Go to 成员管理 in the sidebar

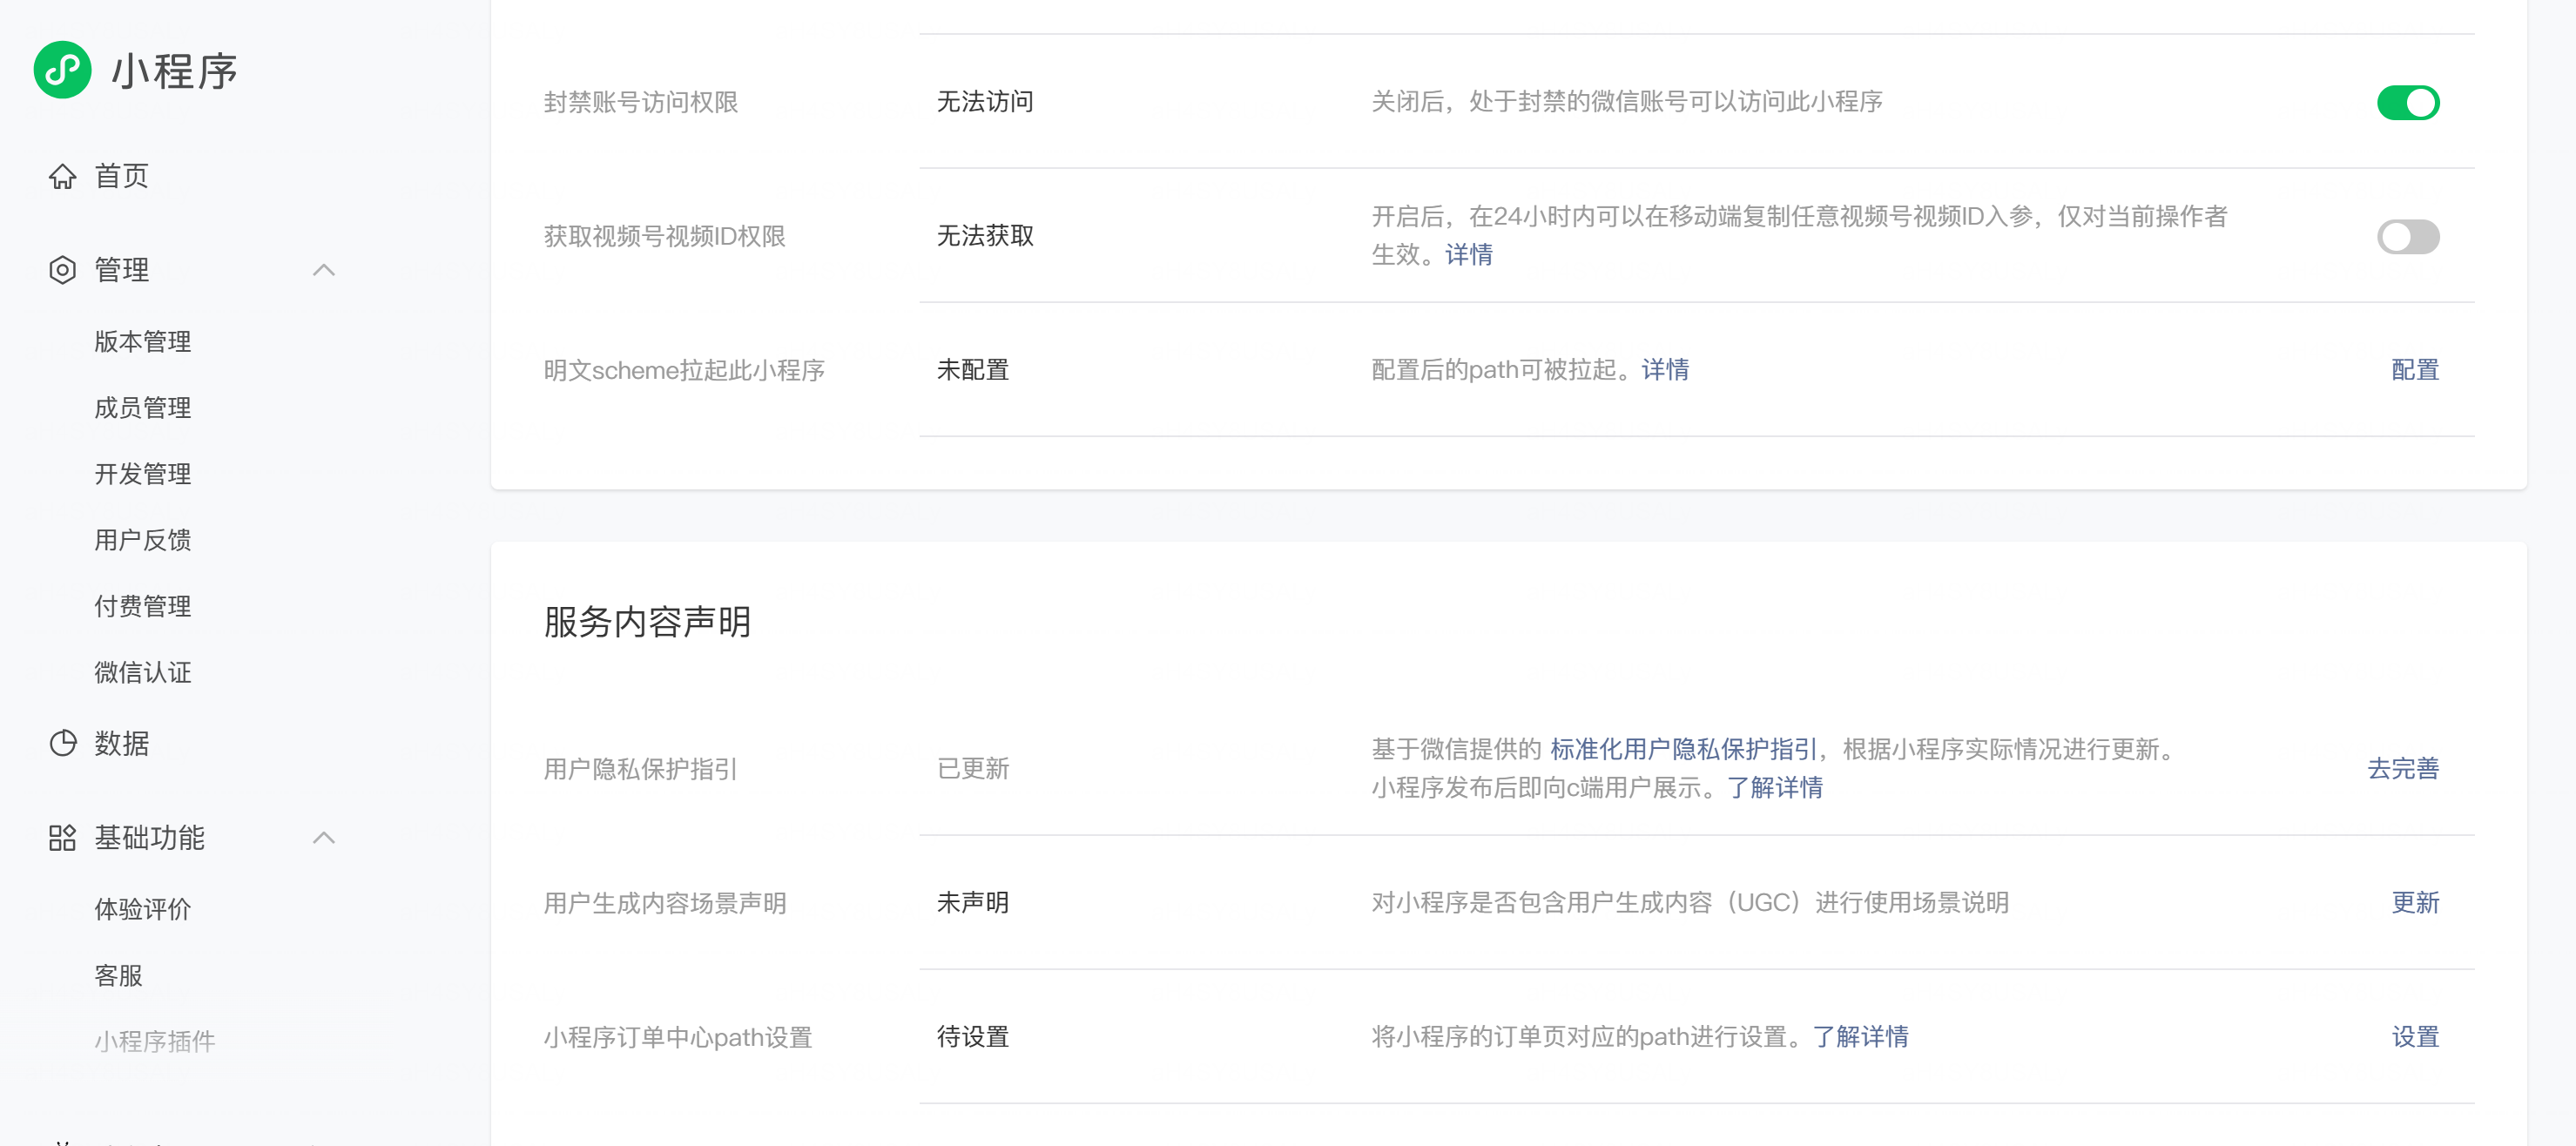point(142,408)
